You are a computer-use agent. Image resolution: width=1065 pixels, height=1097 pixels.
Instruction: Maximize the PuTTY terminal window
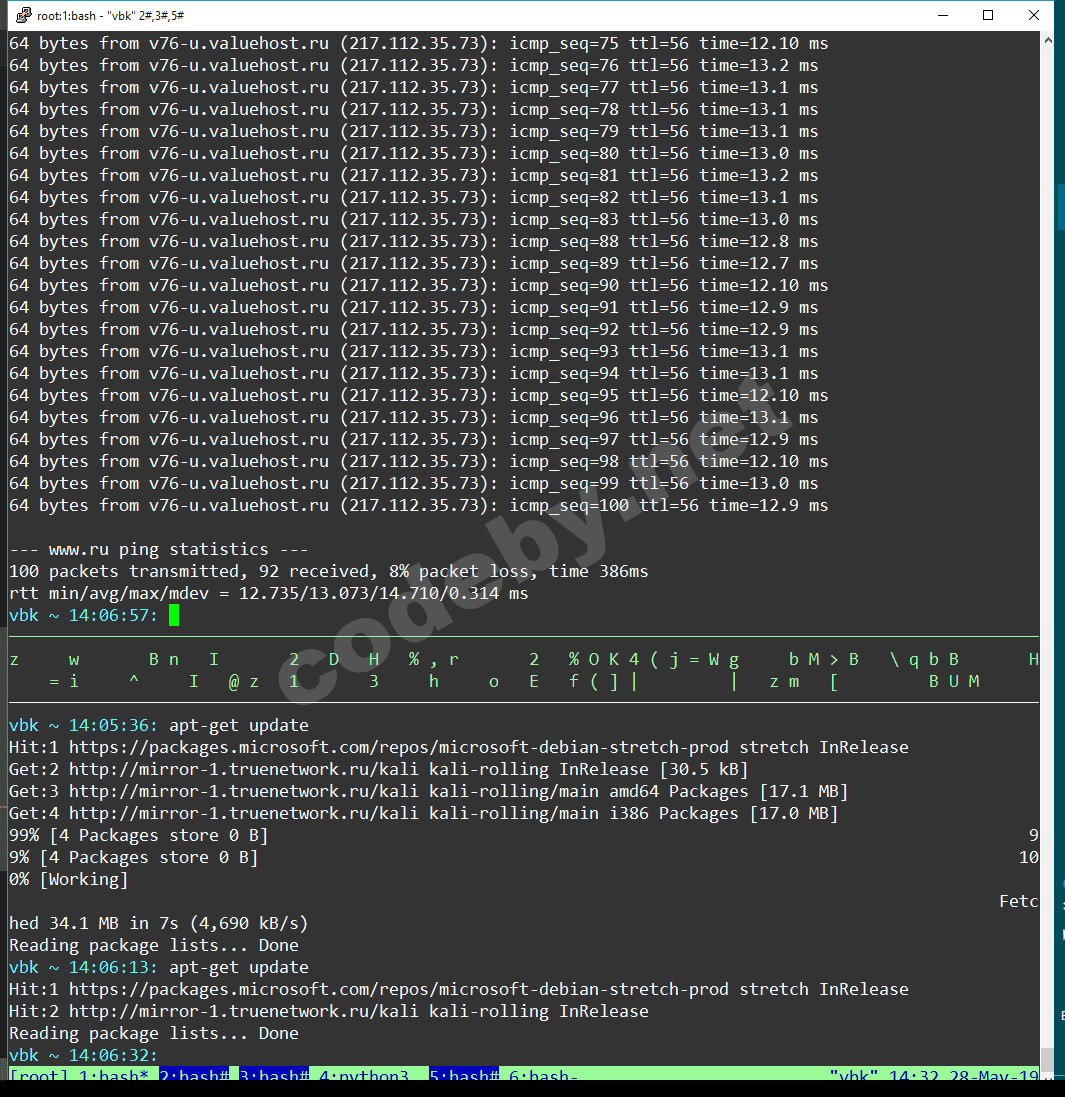(x=988, y=15)
